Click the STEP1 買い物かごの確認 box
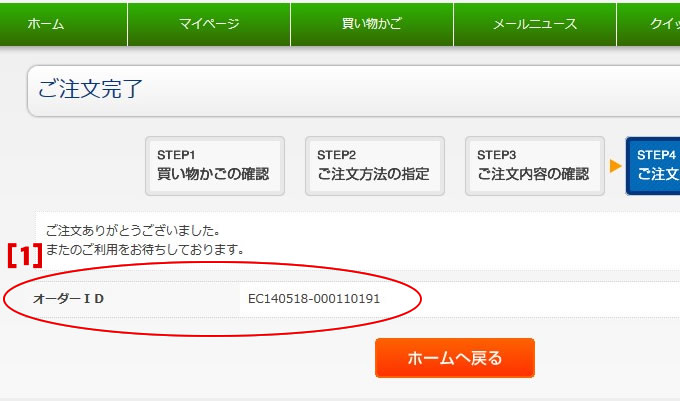Screen dimensions: 680x401 coord(214,165)
